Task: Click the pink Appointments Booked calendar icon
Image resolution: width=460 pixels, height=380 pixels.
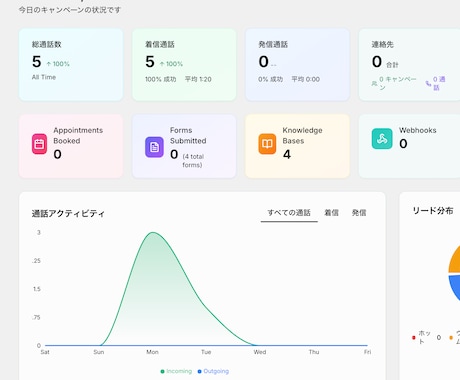Action: pos(39,144)
